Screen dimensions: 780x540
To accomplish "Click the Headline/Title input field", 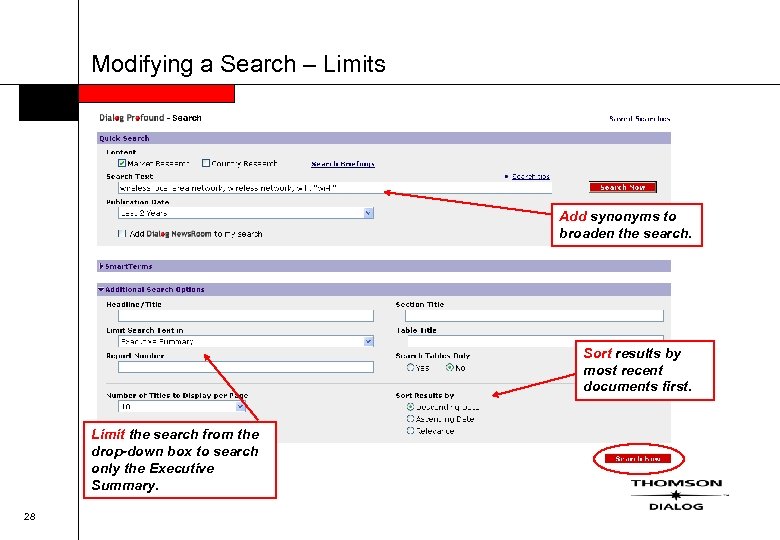I will click(246, 316).
